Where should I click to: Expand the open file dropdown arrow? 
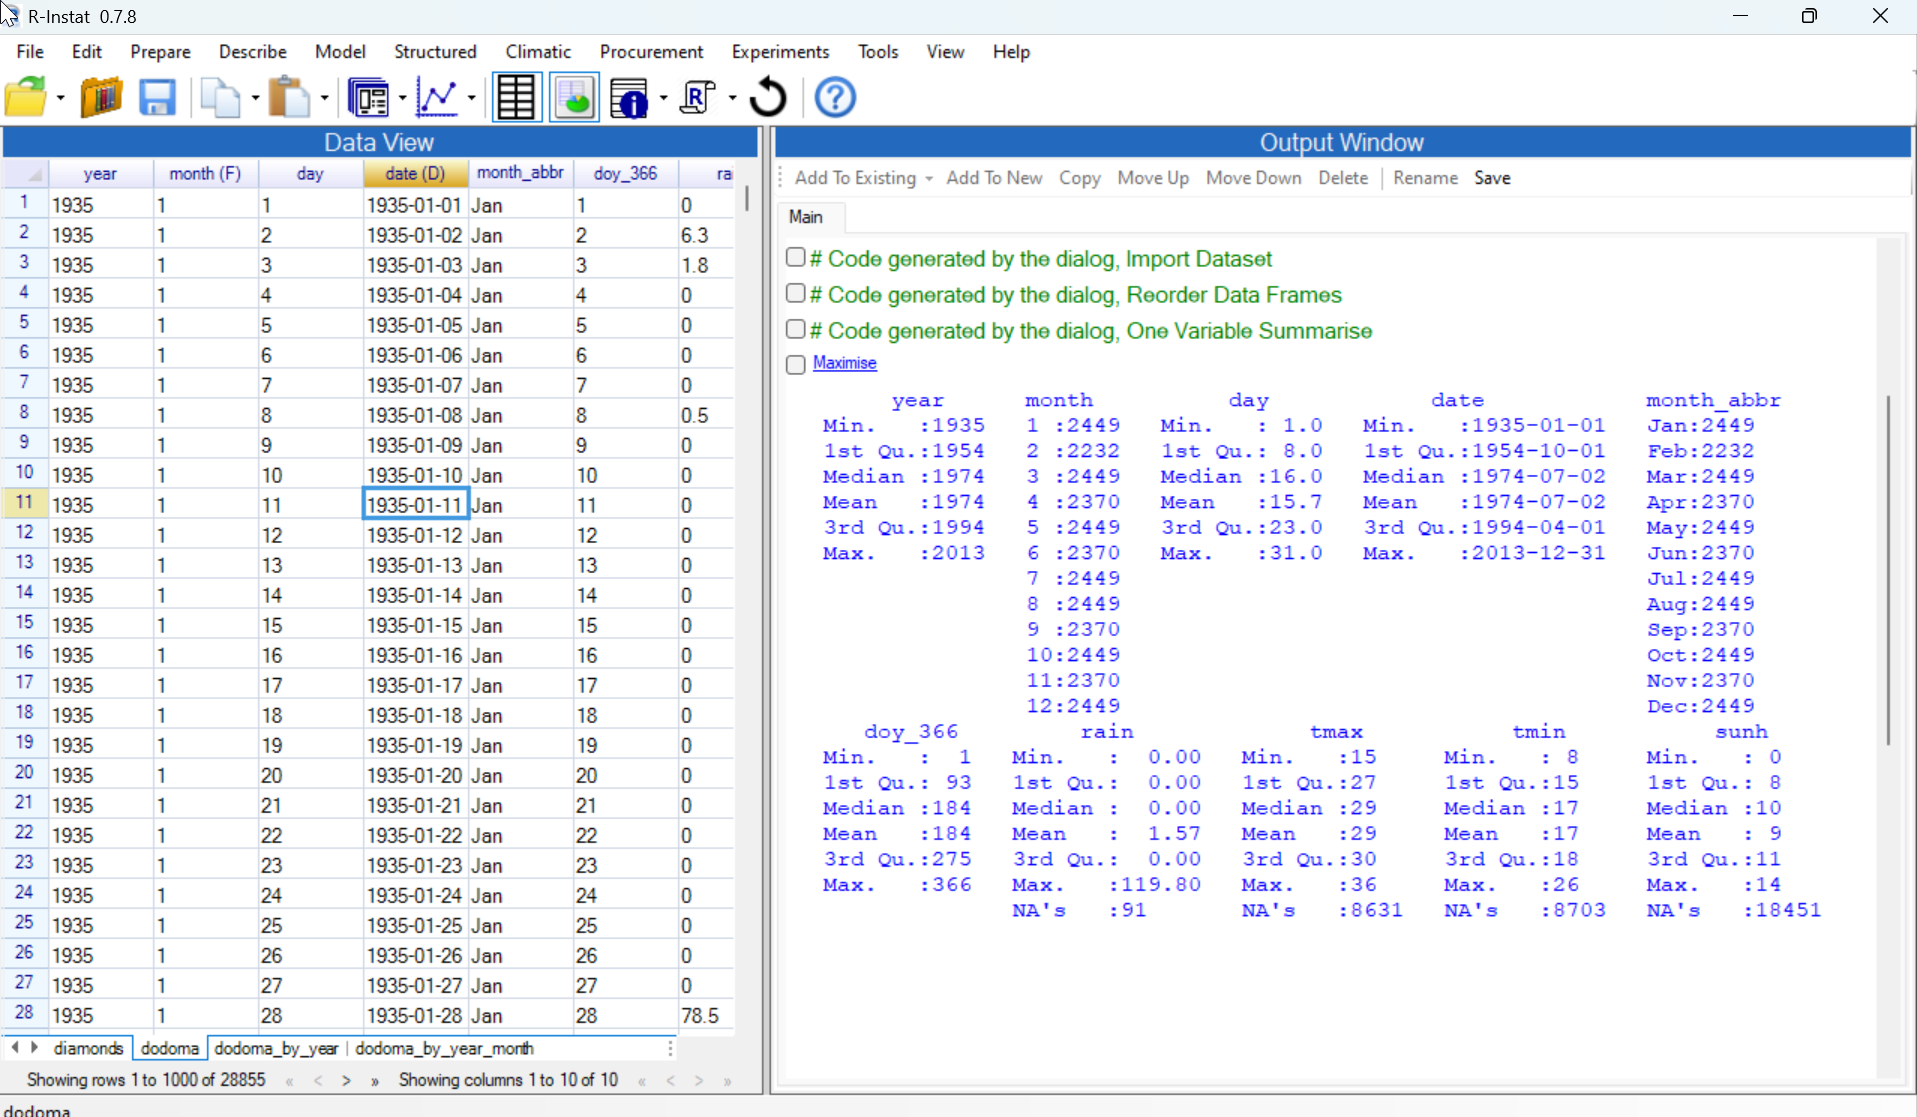pyautogui.click(x=61, y=98)
